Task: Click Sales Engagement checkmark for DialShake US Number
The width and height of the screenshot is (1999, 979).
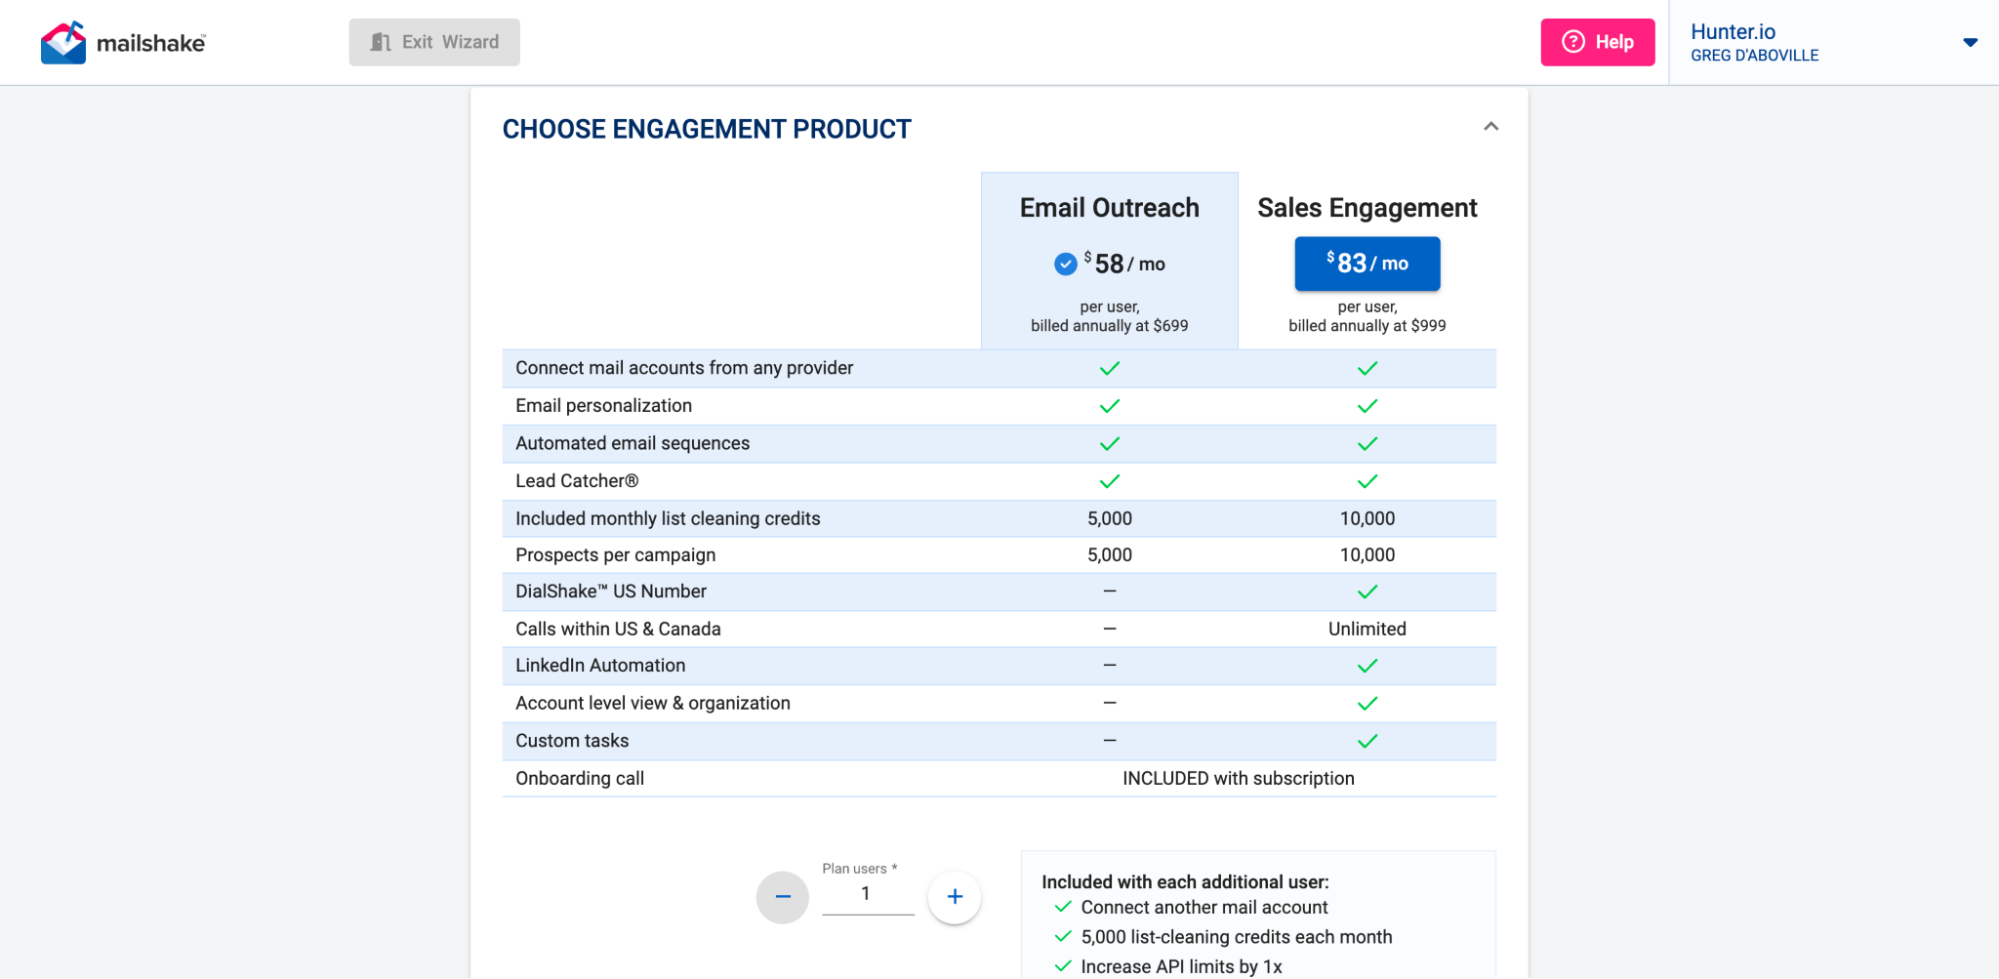Action: tap(1367, 592)
